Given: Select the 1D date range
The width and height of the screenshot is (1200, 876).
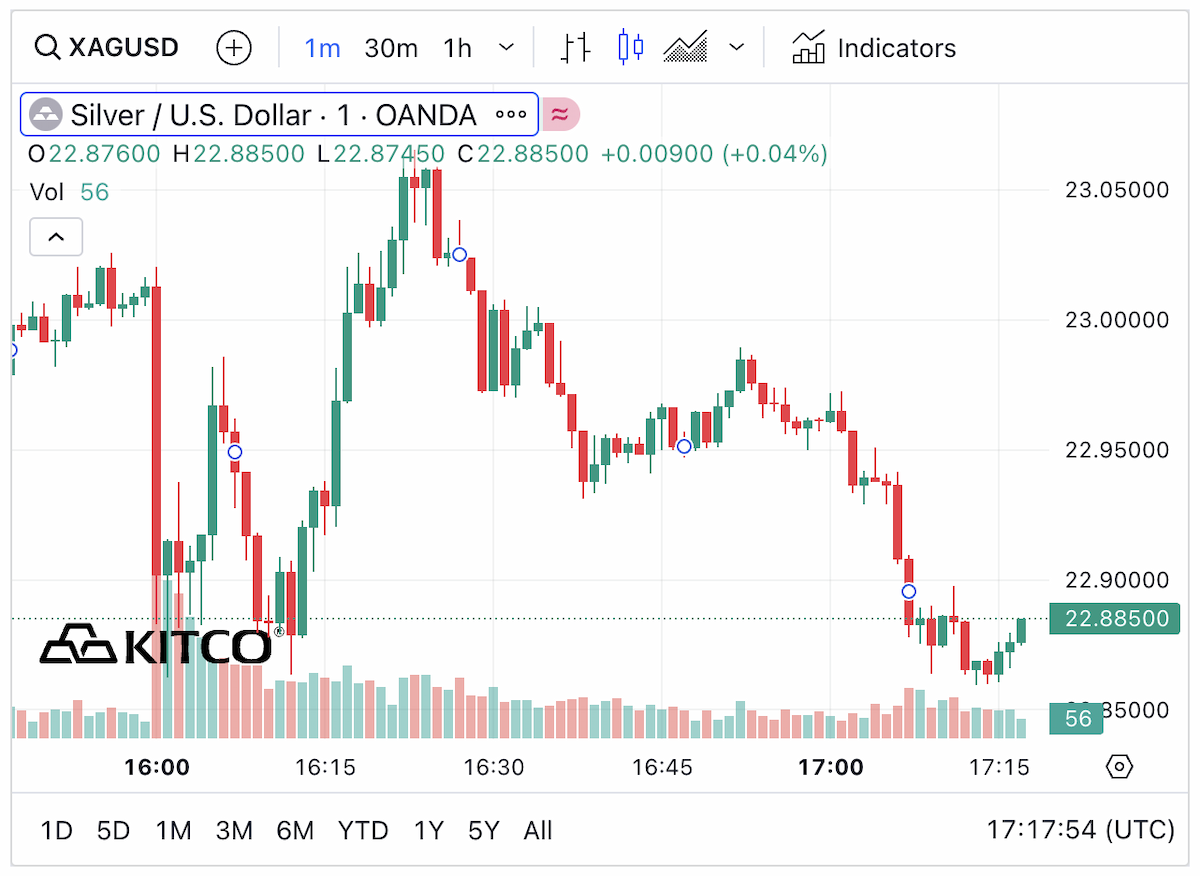Looking at the screenshot, I should (57, 830).
